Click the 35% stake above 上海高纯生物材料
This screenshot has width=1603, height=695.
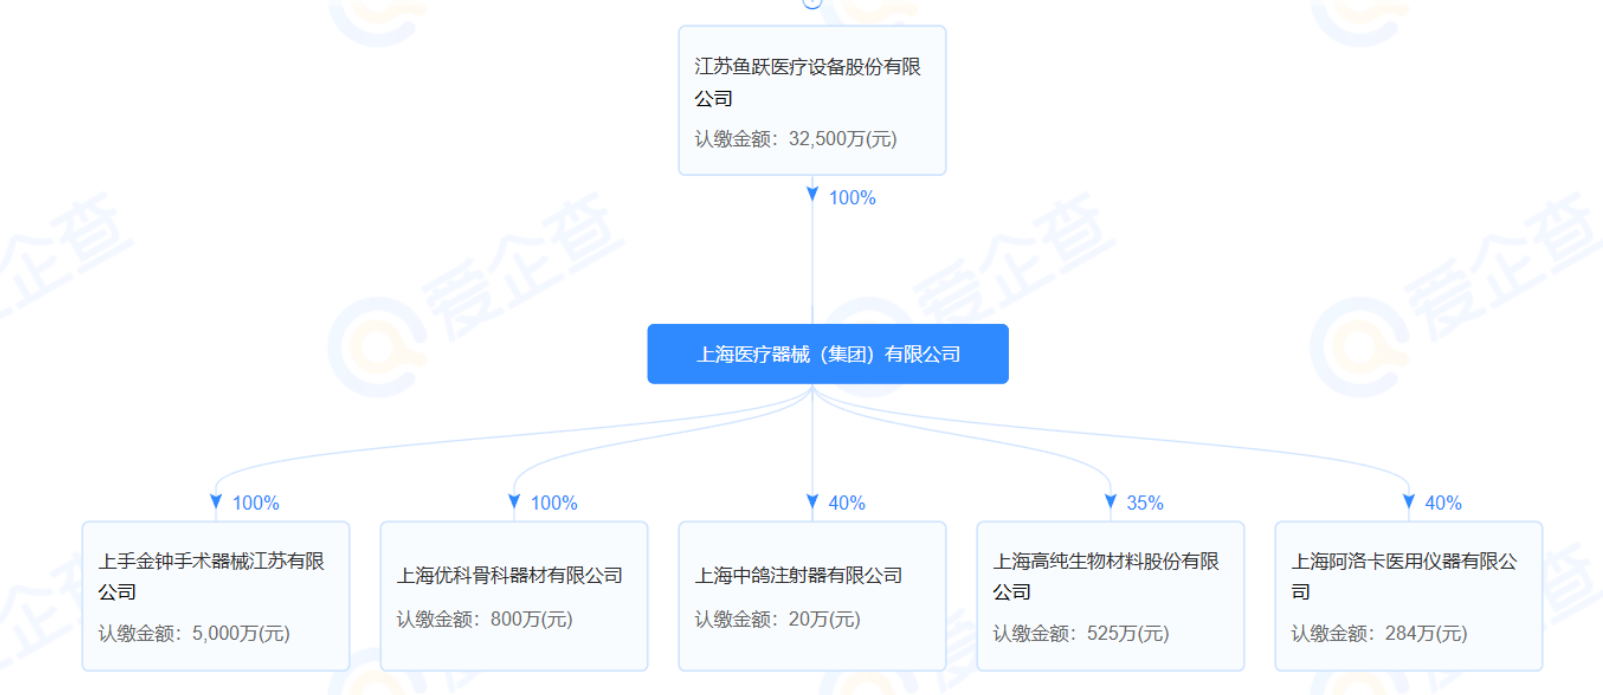[x=1145, y=503]
